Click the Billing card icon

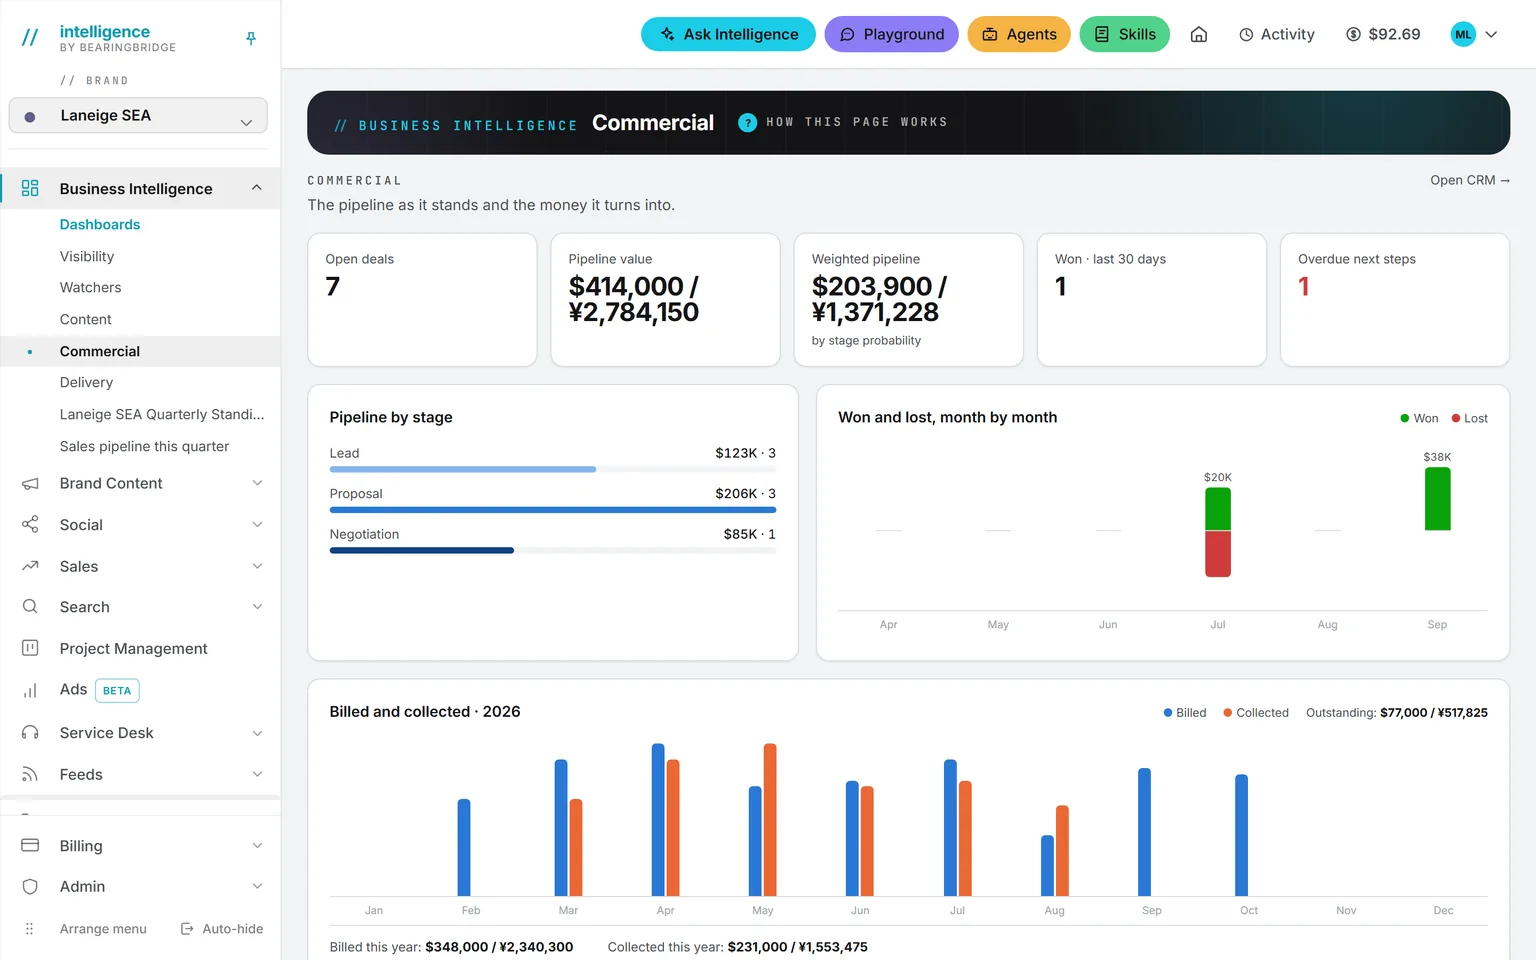pyautogui.click(x=30, y=845)
